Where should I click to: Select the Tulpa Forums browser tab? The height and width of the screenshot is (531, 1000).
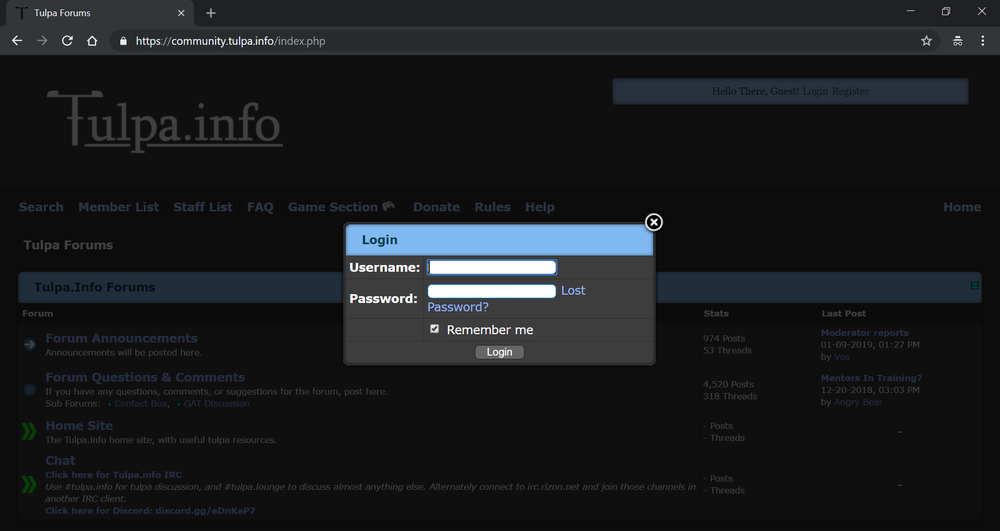[99, 13]
